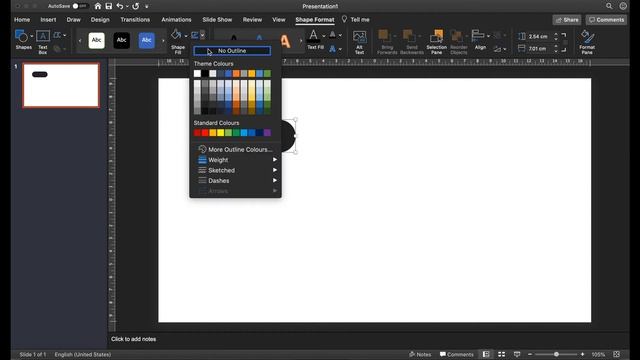Fit slide to window icon
Screen dimensions: 640x360
coord(616,354)
